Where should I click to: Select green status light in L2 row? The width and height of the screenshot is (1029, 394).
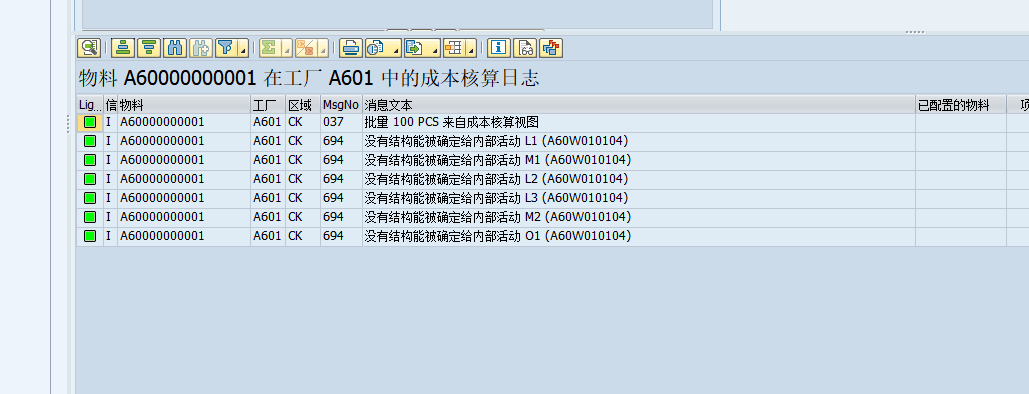(90, 179)
